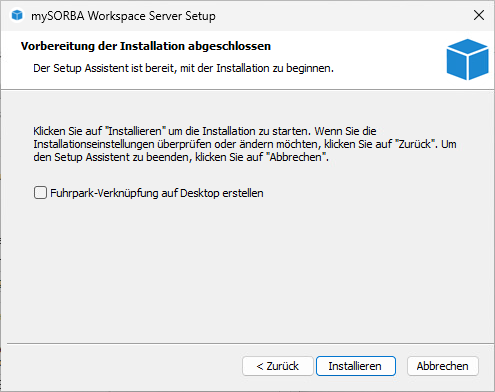Viewport: 495px width, 392px height.
Task: Click the quoted word "Zurück" in the instructions
Action: pyautogui.click(x=415, y=144)
